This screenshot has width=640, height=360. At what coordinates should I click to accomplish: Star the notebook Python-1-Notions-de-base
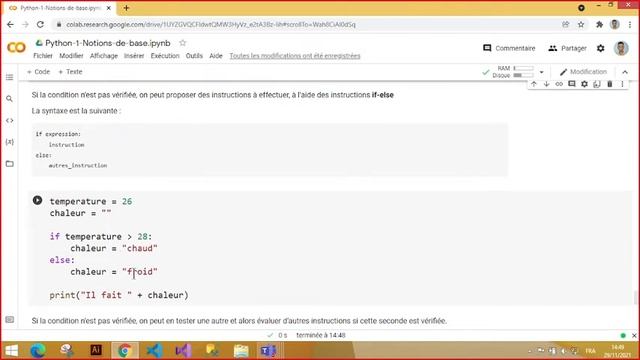[182, 43]
